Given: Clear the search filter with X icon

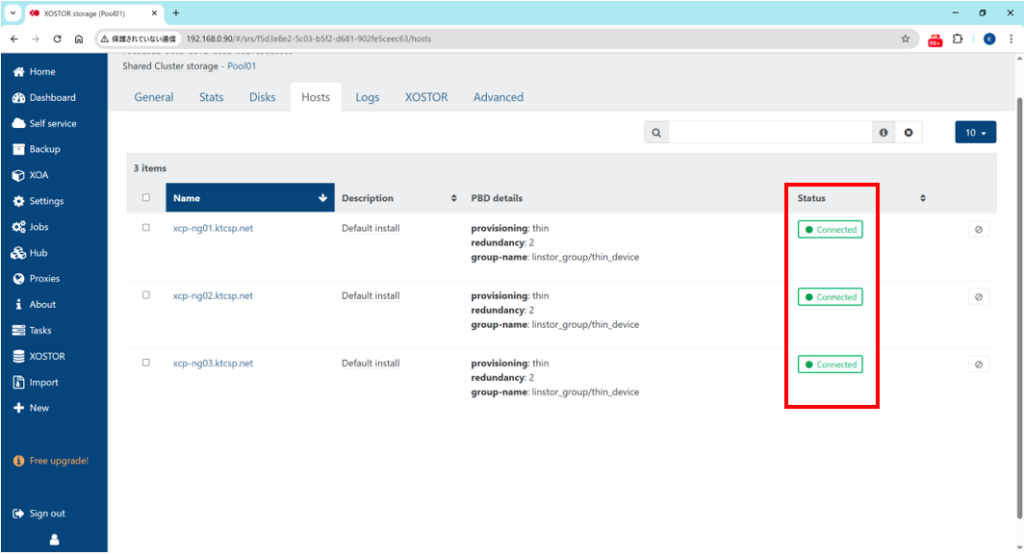Looking at the screenshot, I should 908,132.
